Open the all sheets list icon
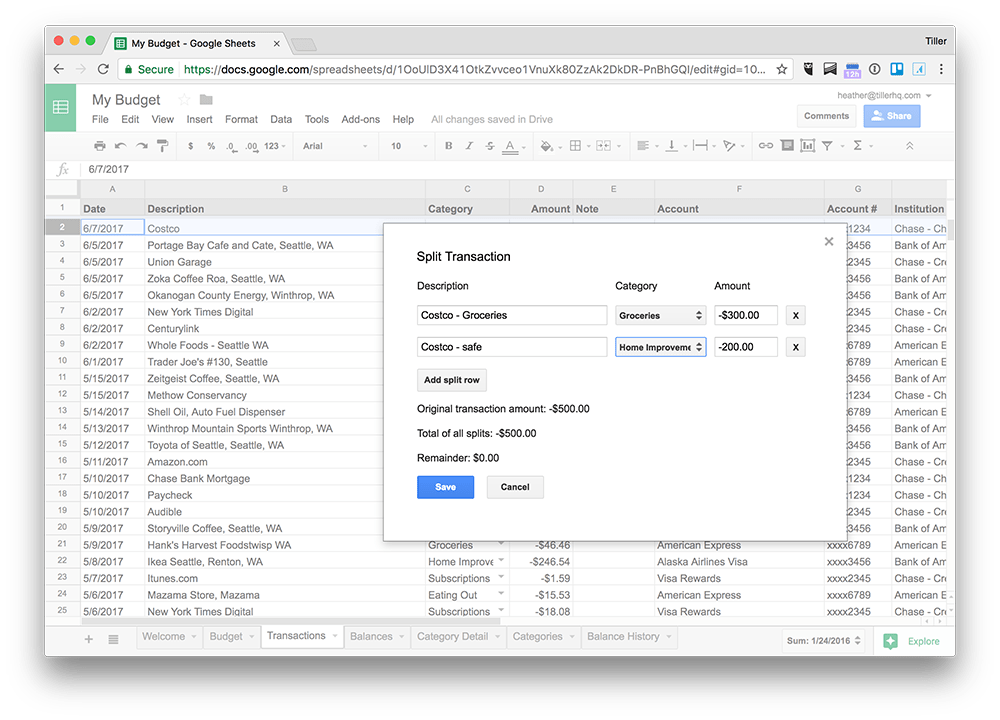Image resolution: width=1000 pixels, height=720 pixels. (x=114, y=639)
